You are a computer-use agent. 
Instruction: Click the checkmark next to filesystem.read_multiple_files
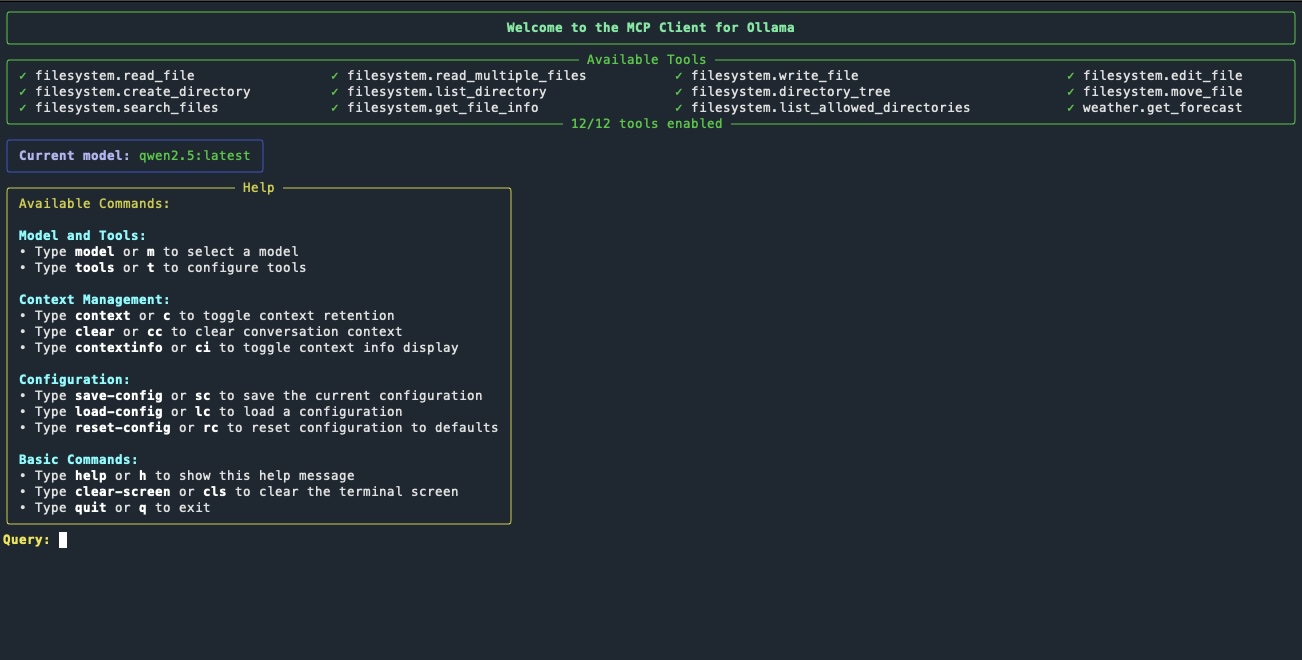(x=335, y=76)
